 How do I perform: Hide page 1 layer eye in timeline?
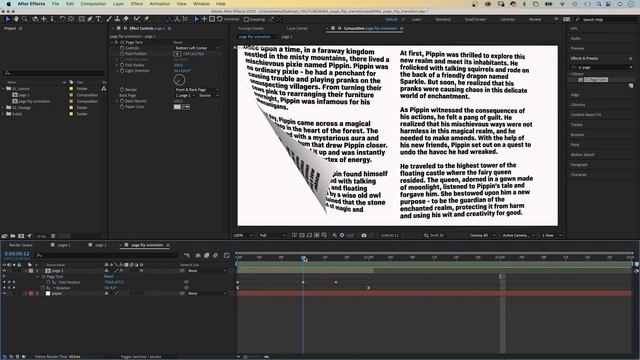(x=4, y=271)
